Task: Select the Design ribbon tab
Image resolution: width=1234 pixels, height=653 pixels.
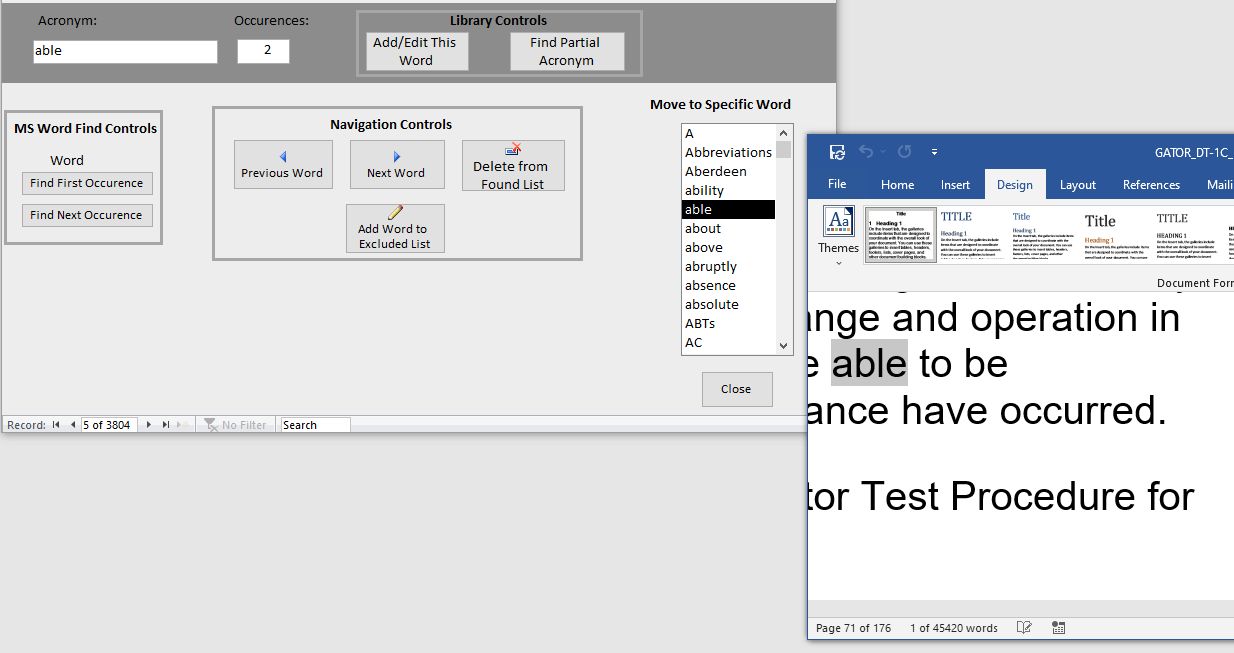Action: coord(1014,184)
